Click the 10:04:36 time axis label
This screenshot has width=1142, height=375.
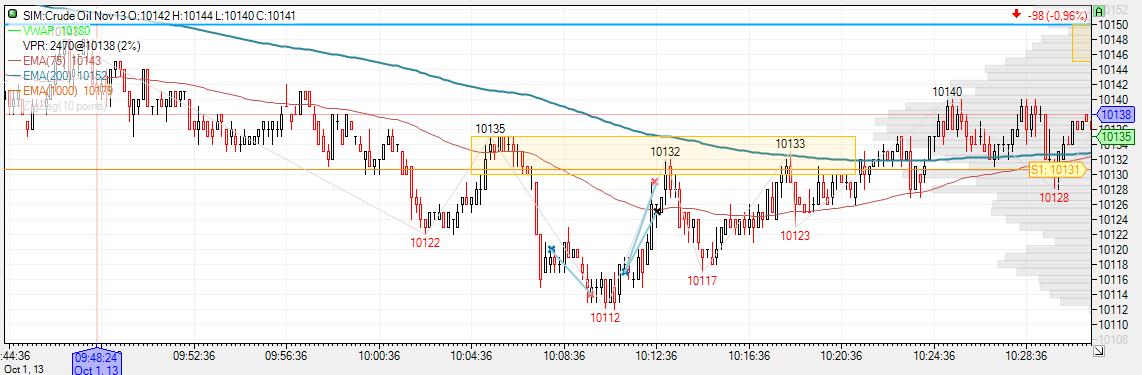click(x=470, y=356)
